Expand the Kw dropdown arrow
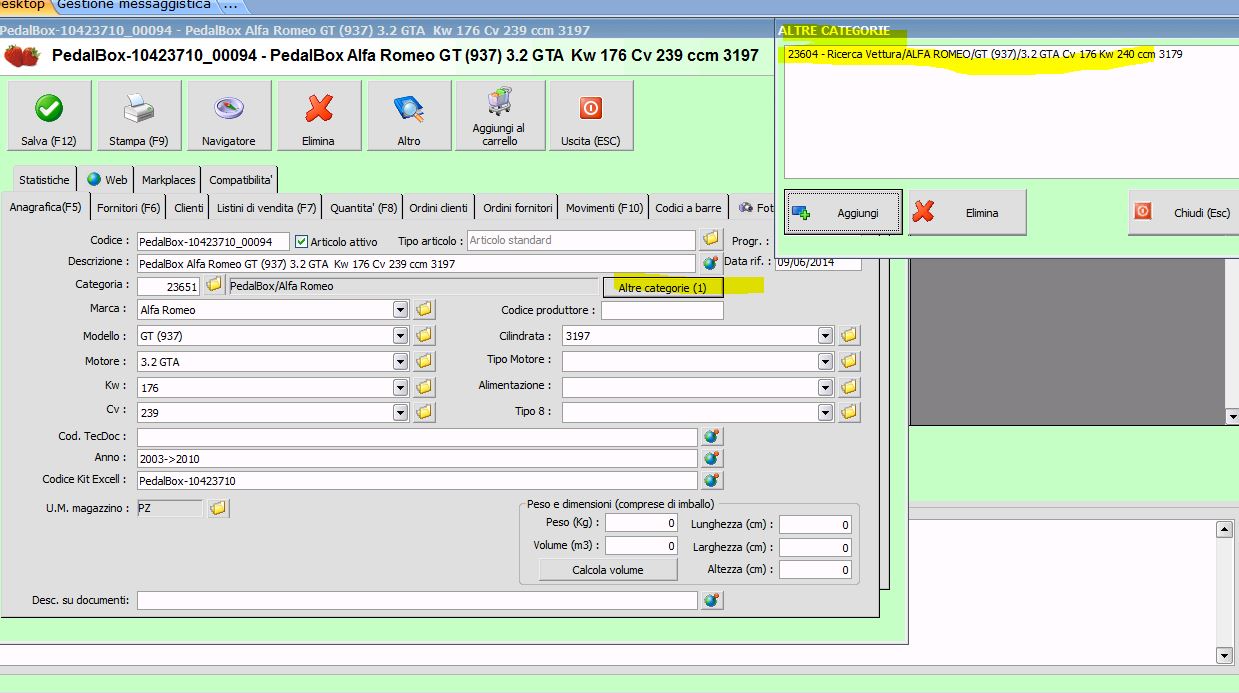 click(400, 387)
